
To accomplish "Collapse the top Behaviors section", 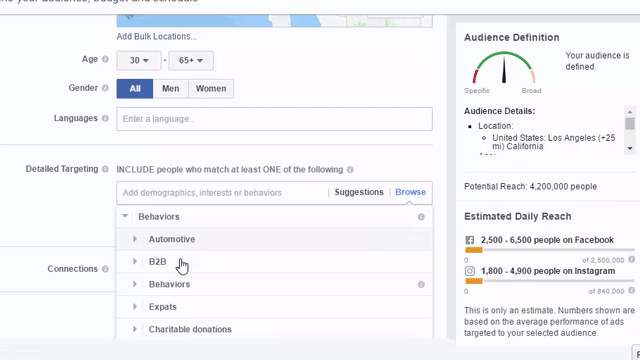I will [x=125, y=216].
